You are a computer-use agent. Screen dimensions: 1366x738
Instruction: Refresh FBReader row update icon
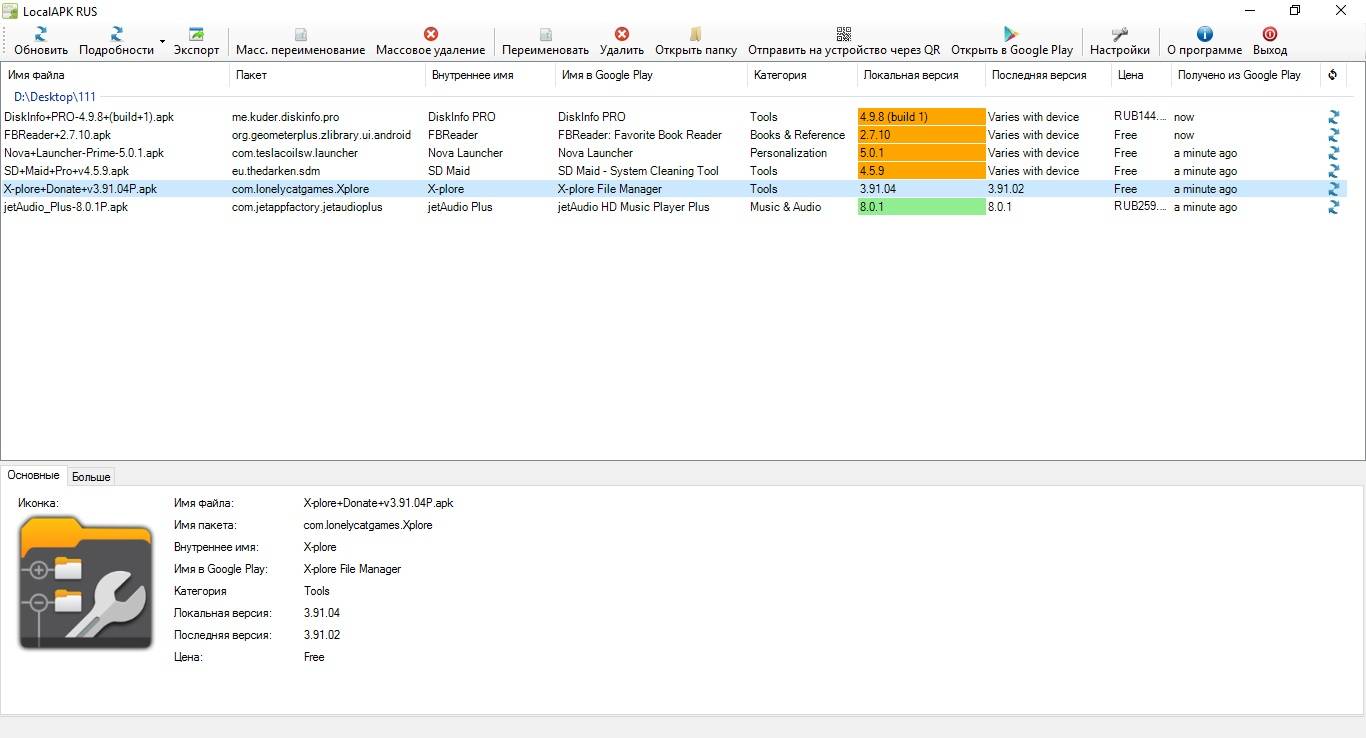click(x=1334, y=135)
